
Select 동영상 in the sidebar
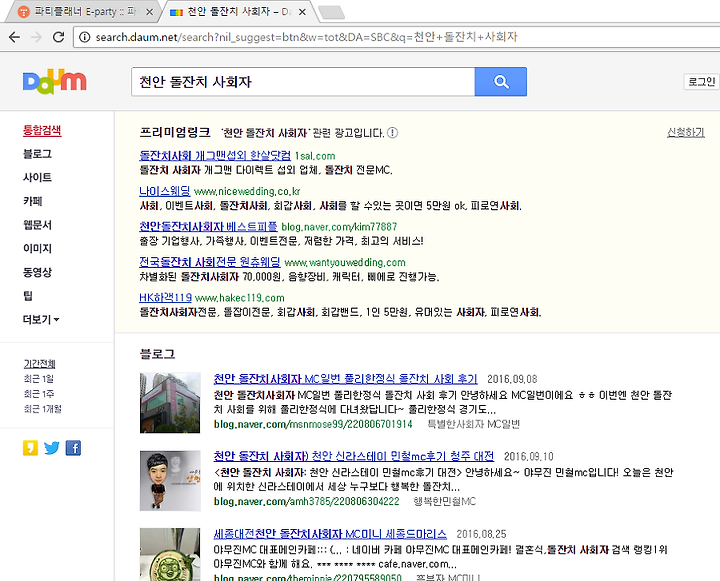coord(37,272)
